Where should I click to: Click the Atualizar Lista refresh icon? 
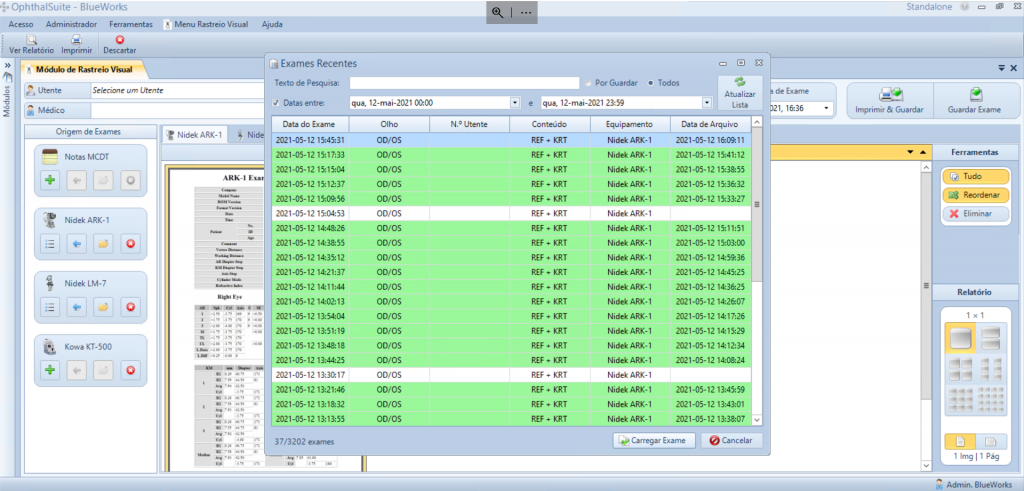pos(739,83)
